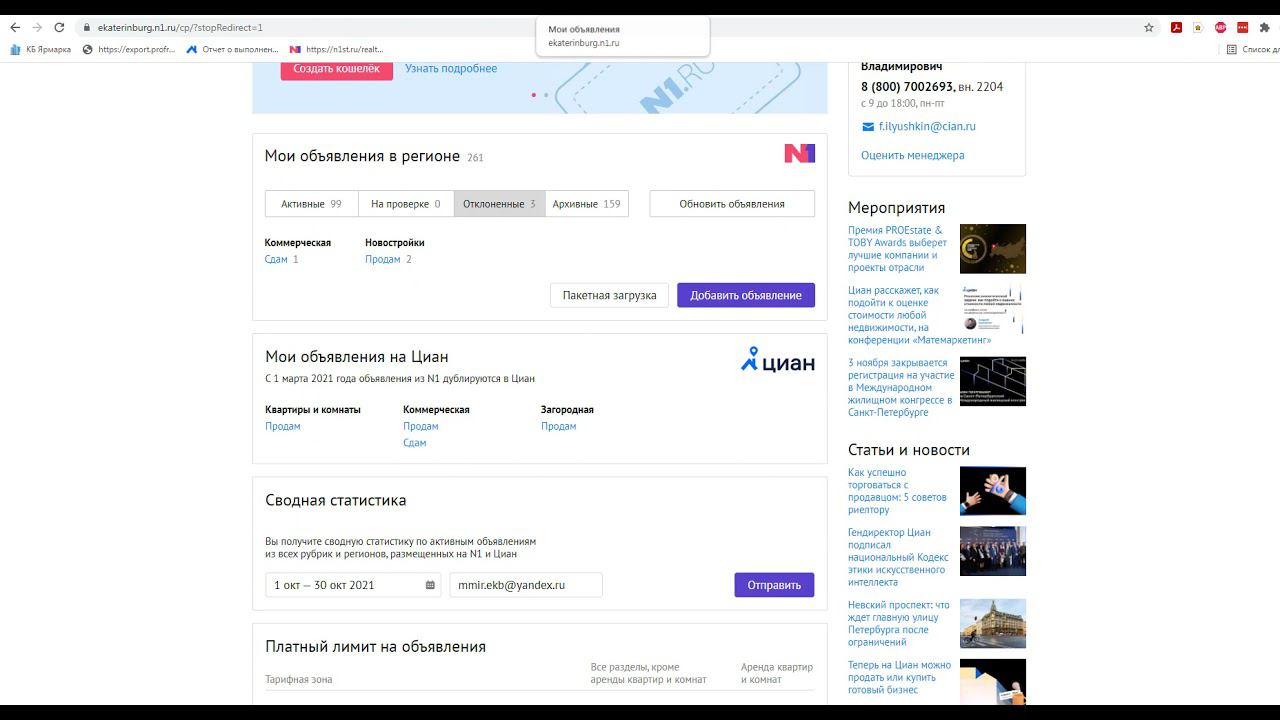
Task: Click Добавить объявление button
Action: [746, 295]
